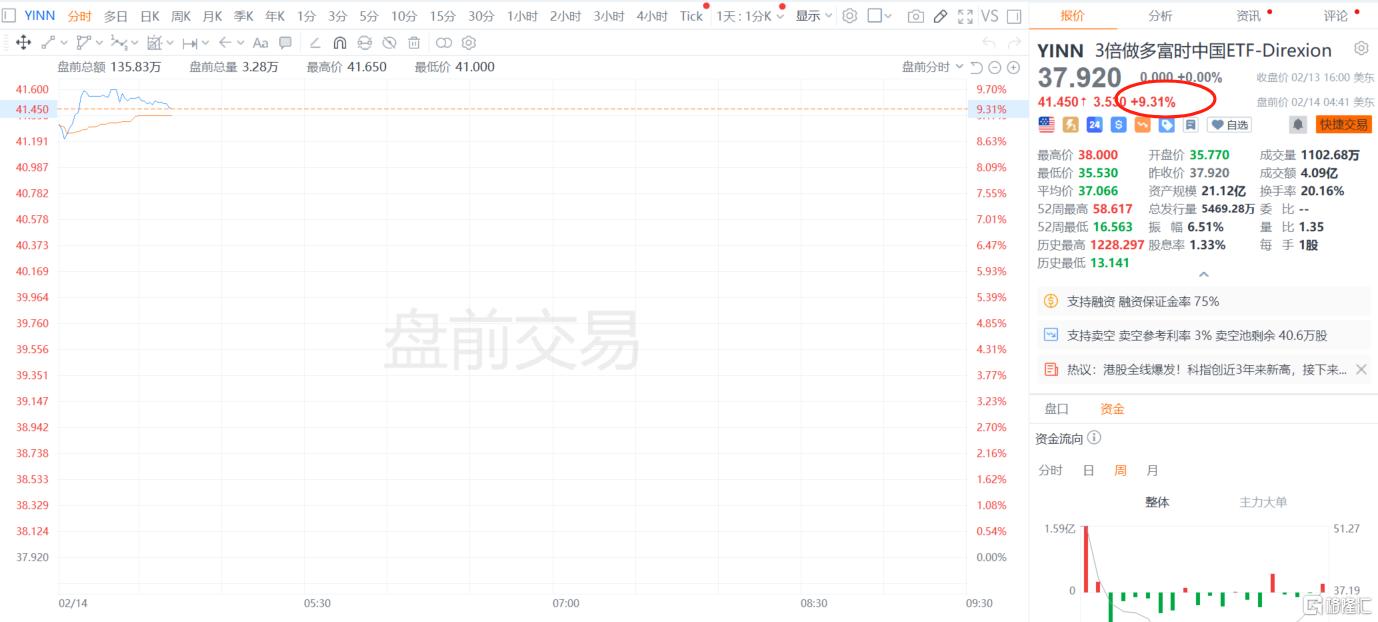Zoom in chart with plus circle
Viewport: 1378px width, 622px height.
[x=1013, y=67]
